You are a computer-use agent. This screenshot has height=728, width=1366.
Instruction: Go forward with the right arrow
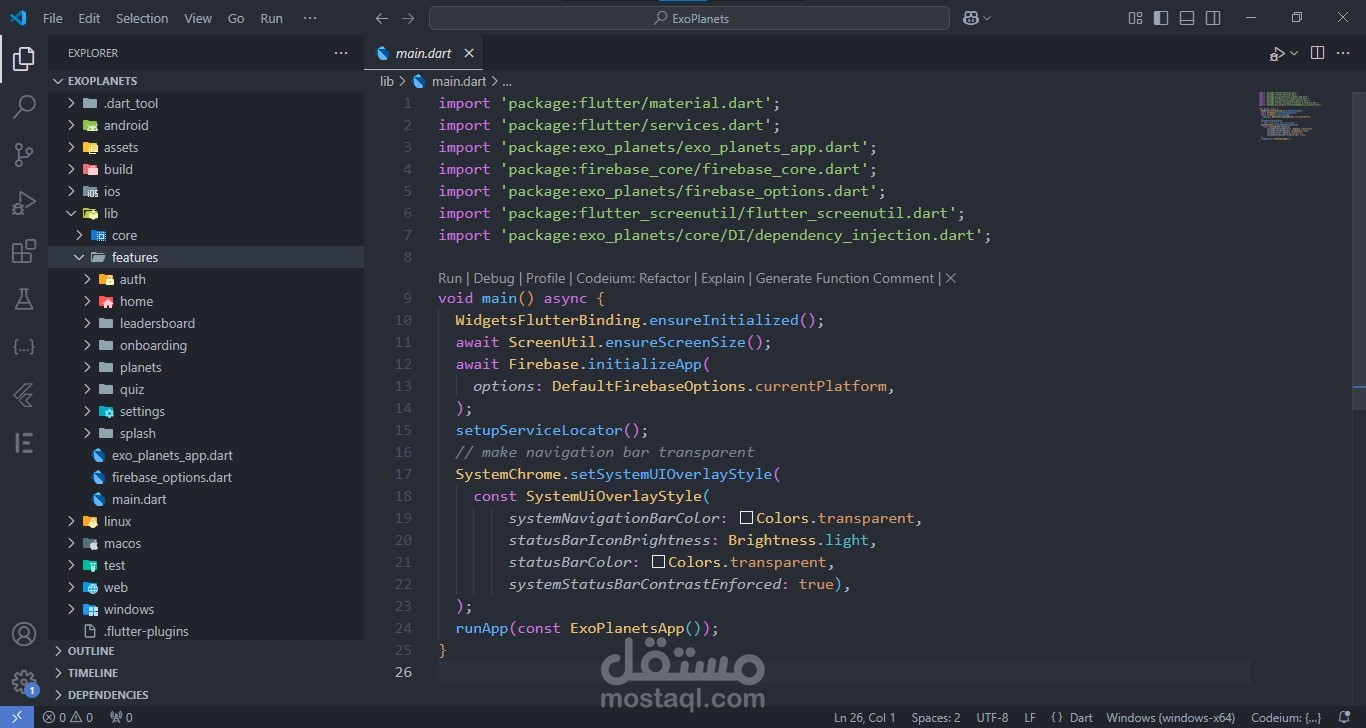(407, 18)
